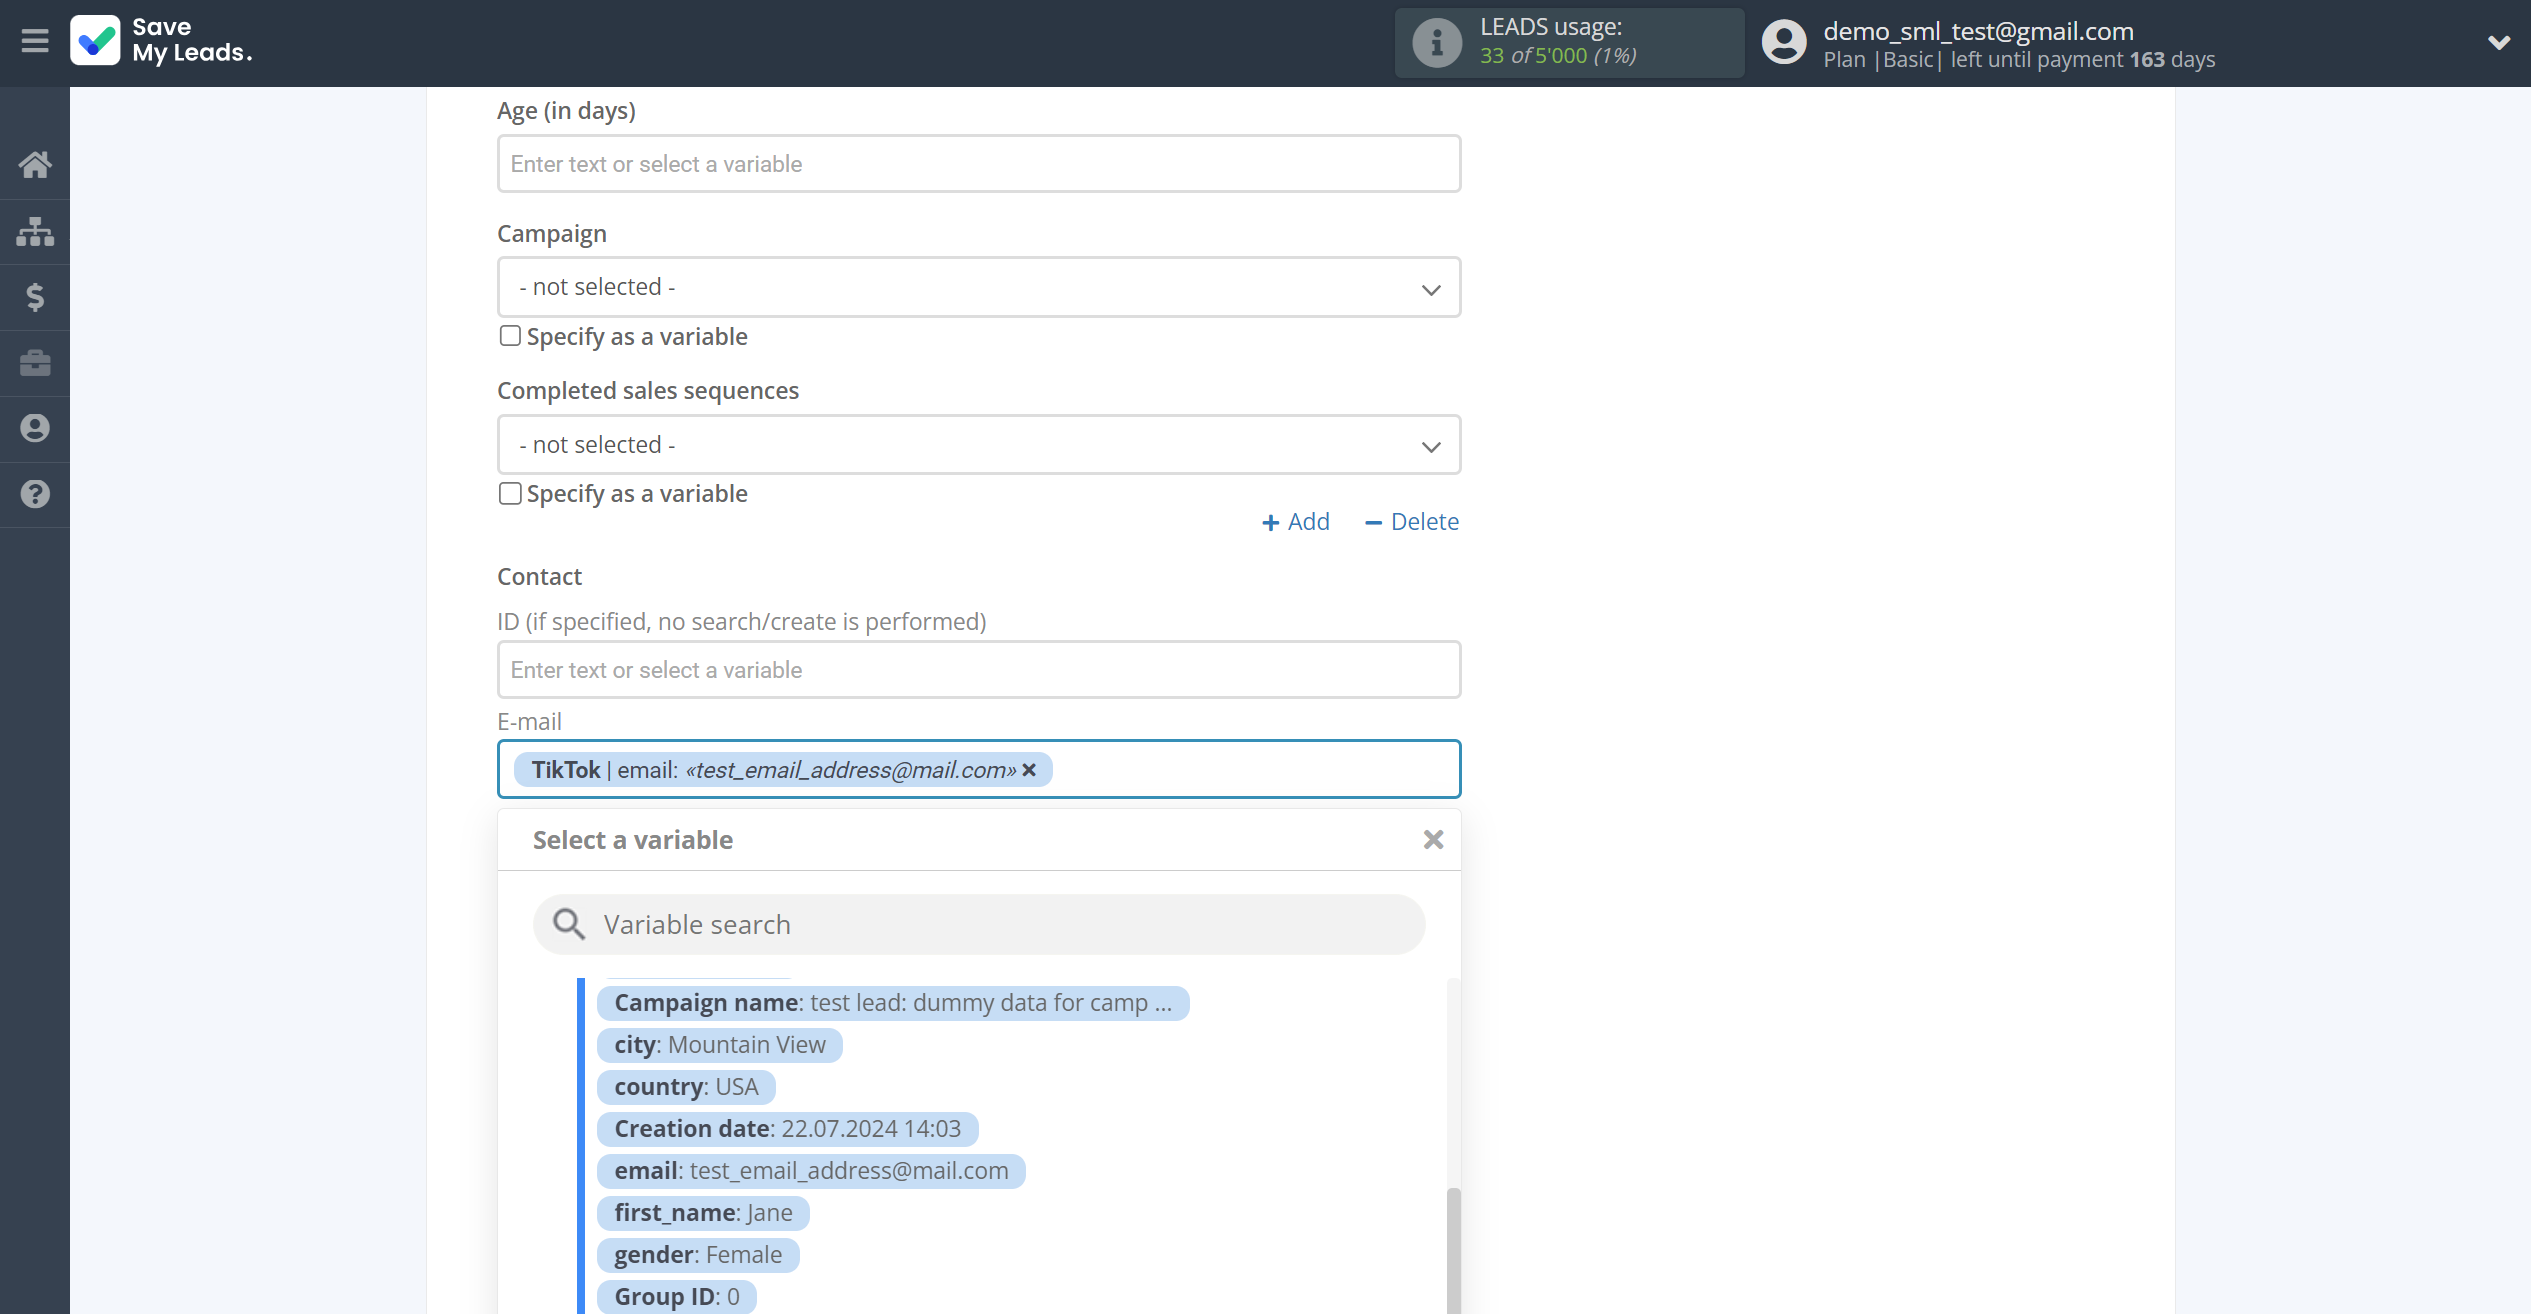Open Completed sales sequences dropdown
The image size is (2531, 1314).
[979, 445]
